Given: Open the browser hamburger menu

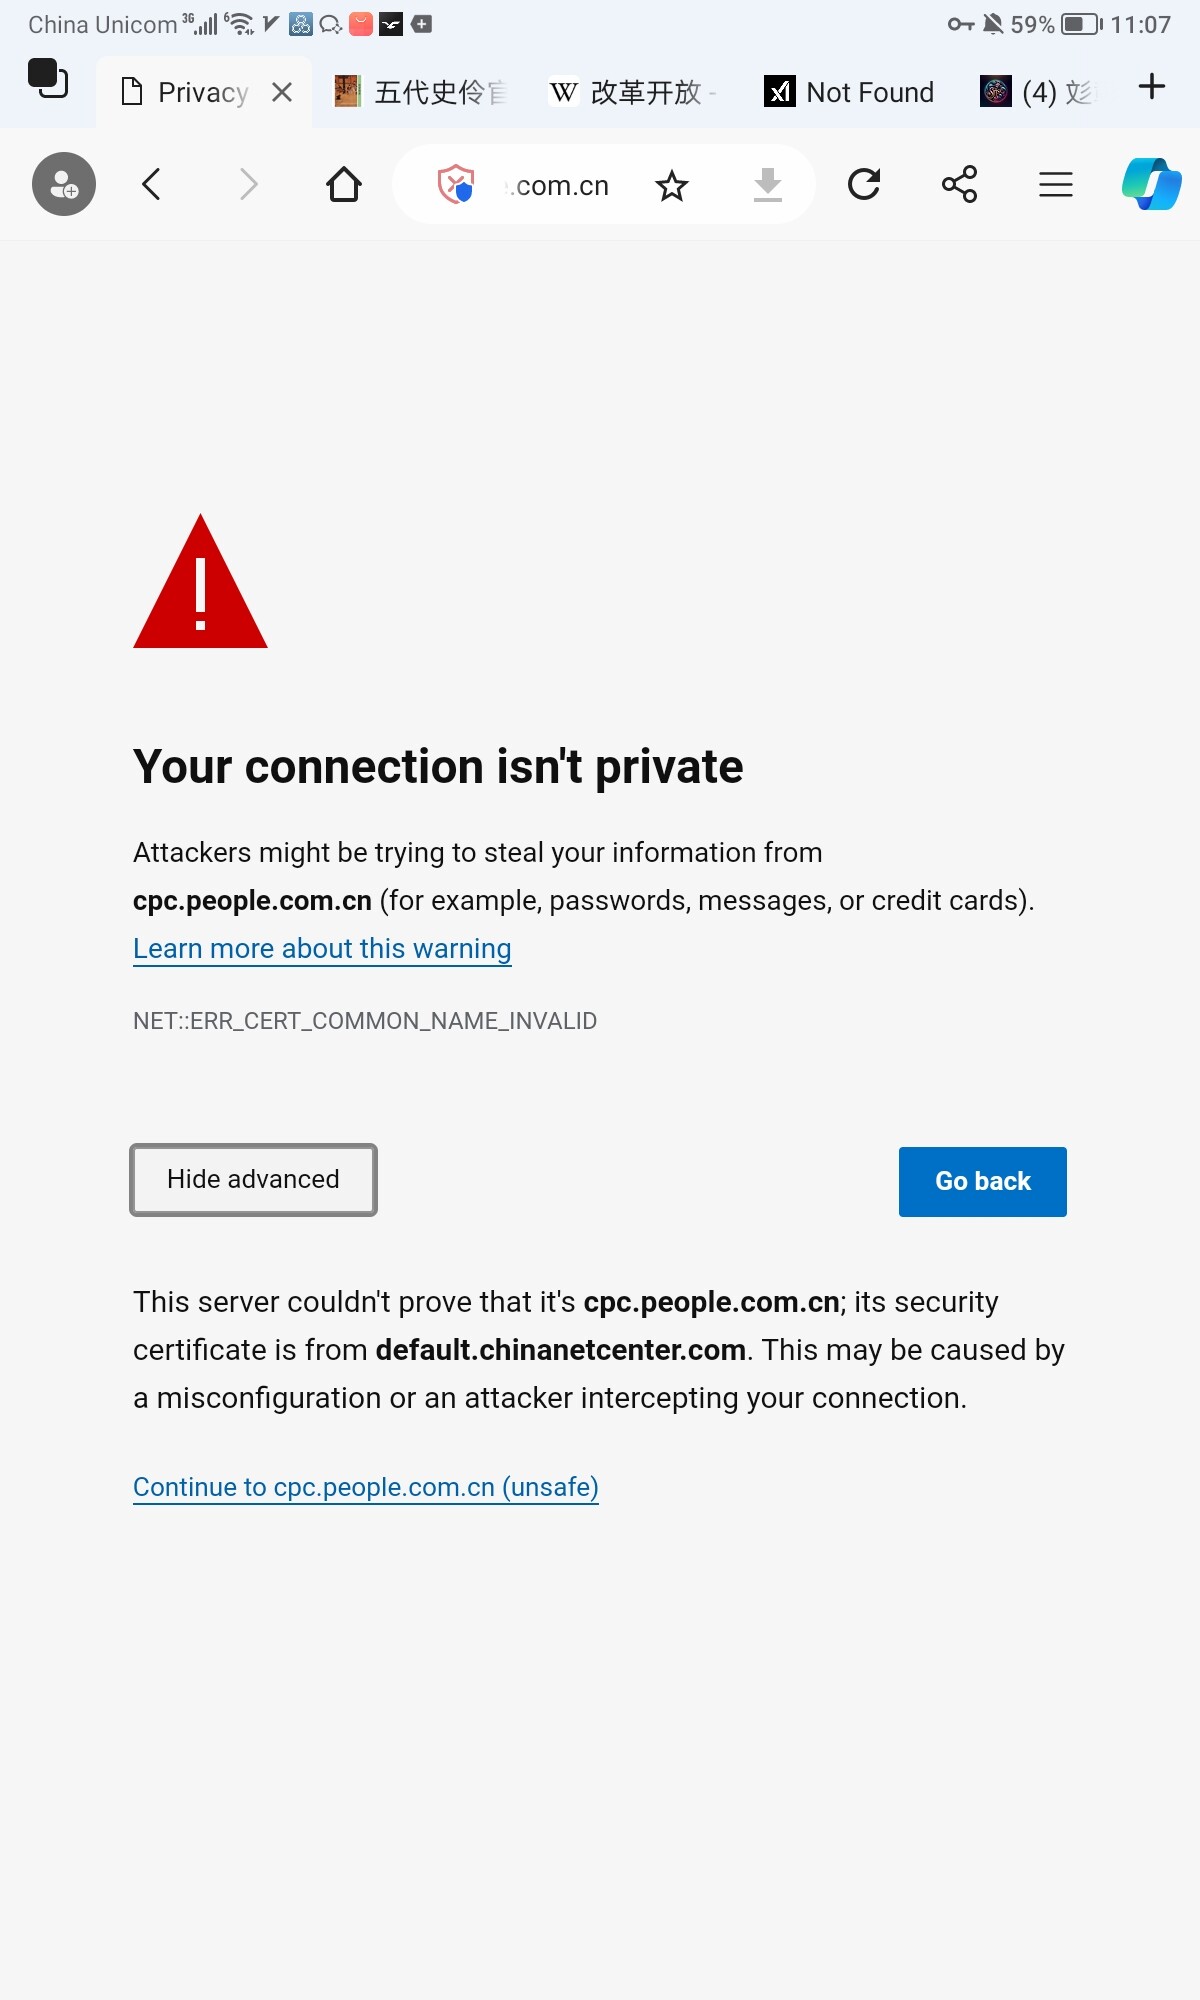Looking at the screenshot, I should pos(1056,184).
